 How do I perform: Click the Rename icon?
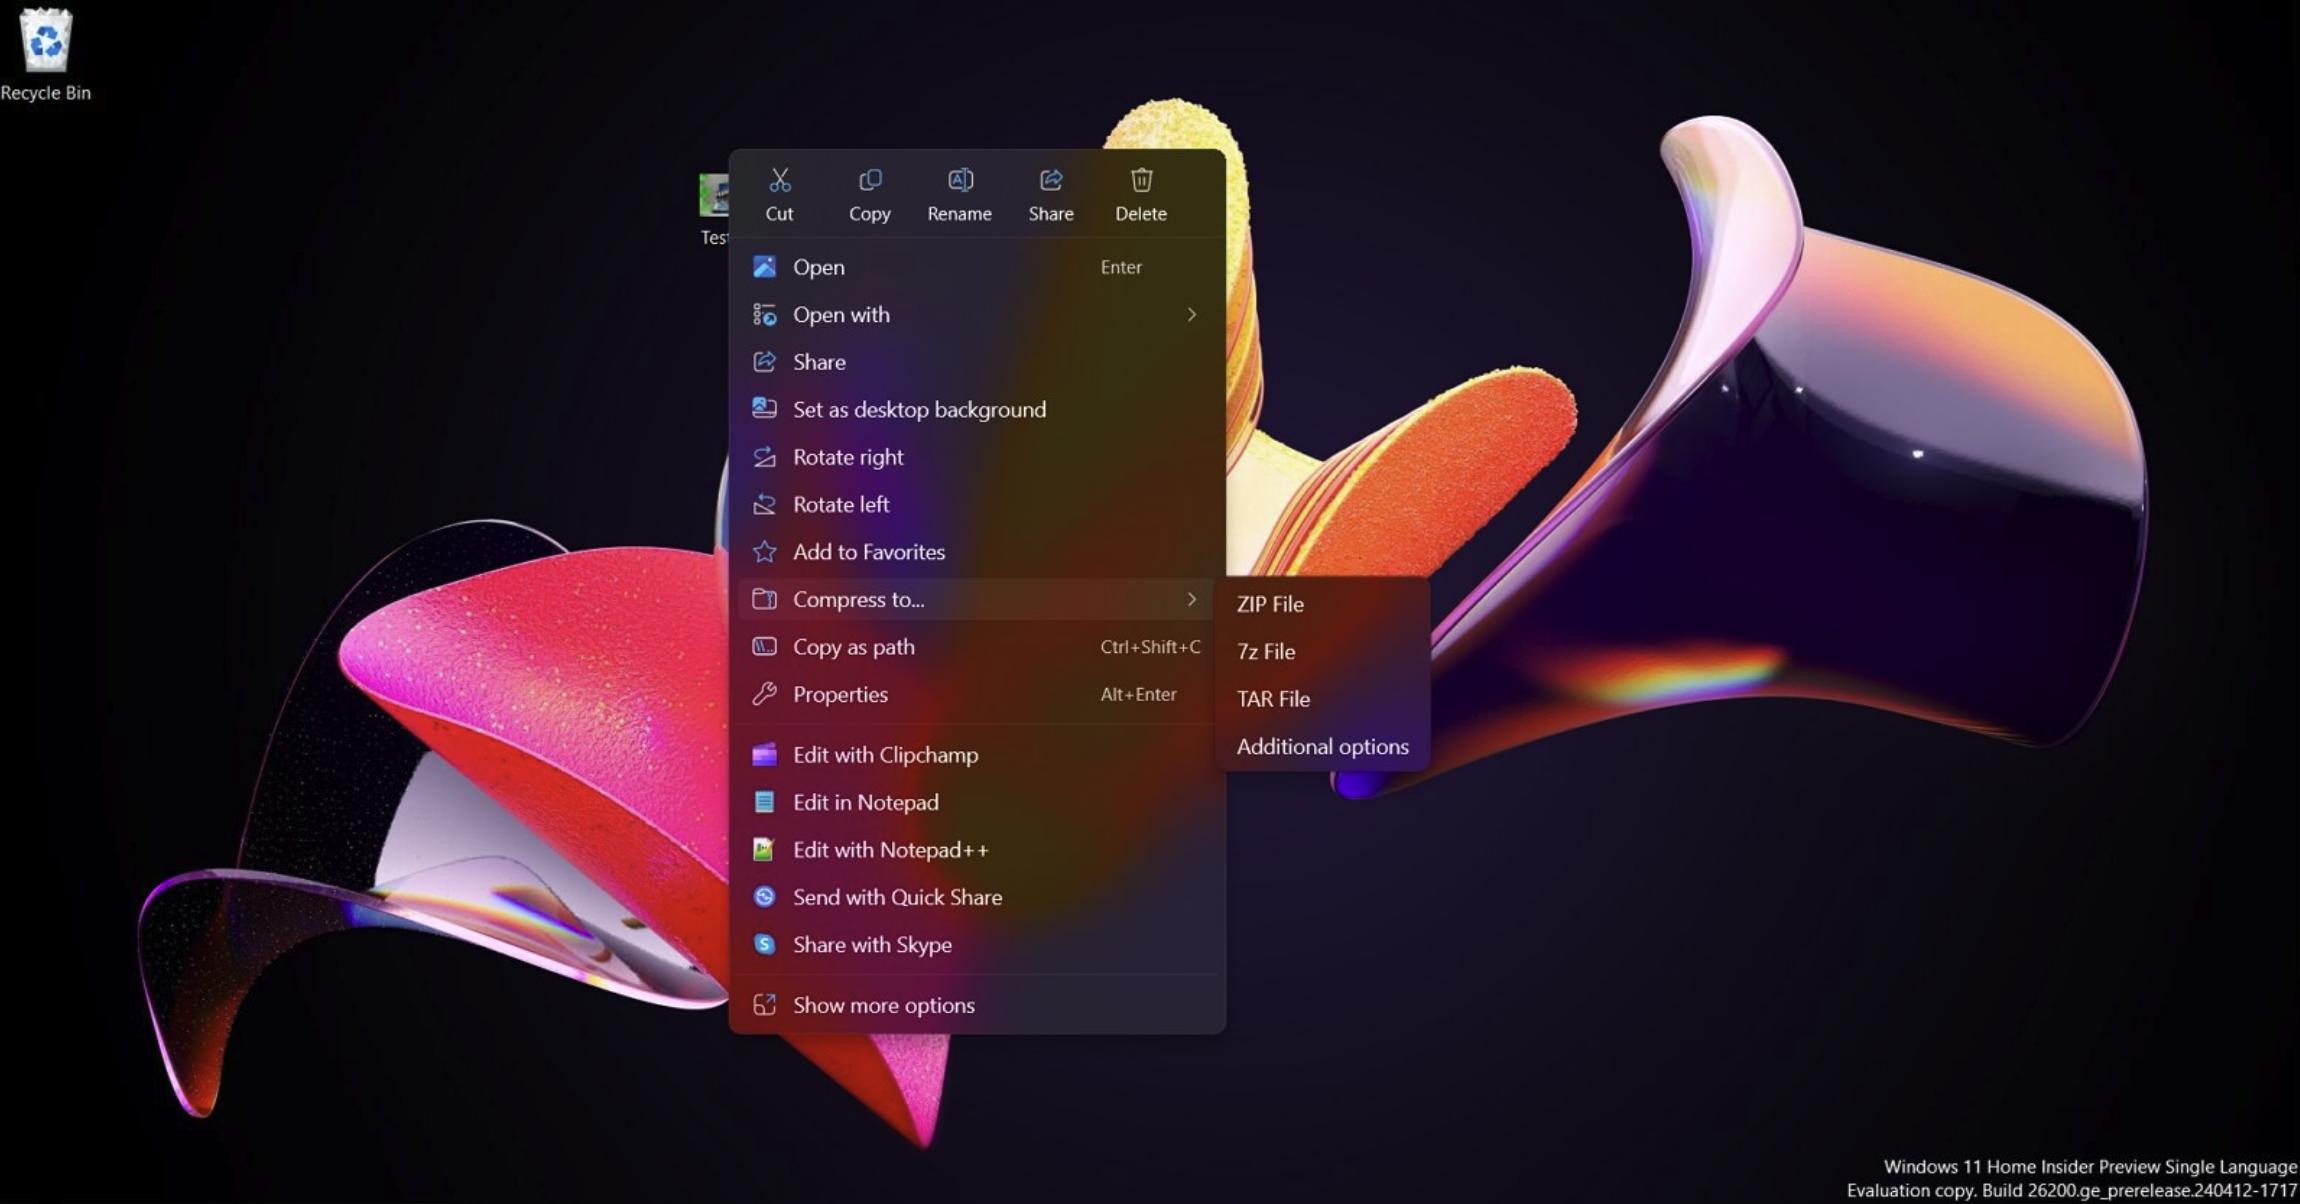point(959,181)
